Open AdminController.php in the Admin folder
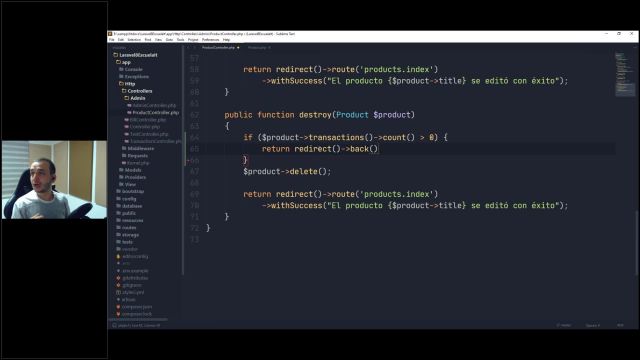The width and height of the screenshot is (640, 360). 154,105
